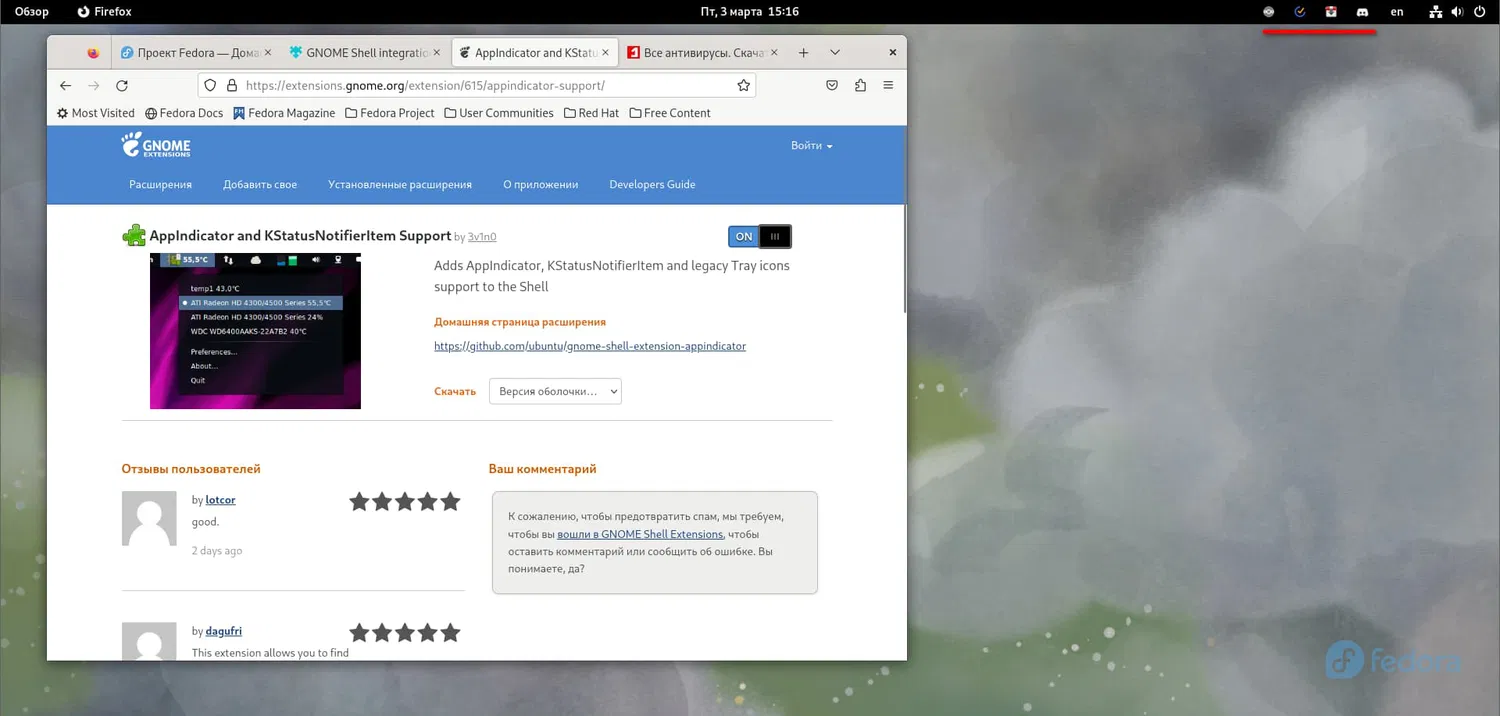Screen dimensions: 1500x716
Task: View site security padlock details
Action: (x=231, y=86)
